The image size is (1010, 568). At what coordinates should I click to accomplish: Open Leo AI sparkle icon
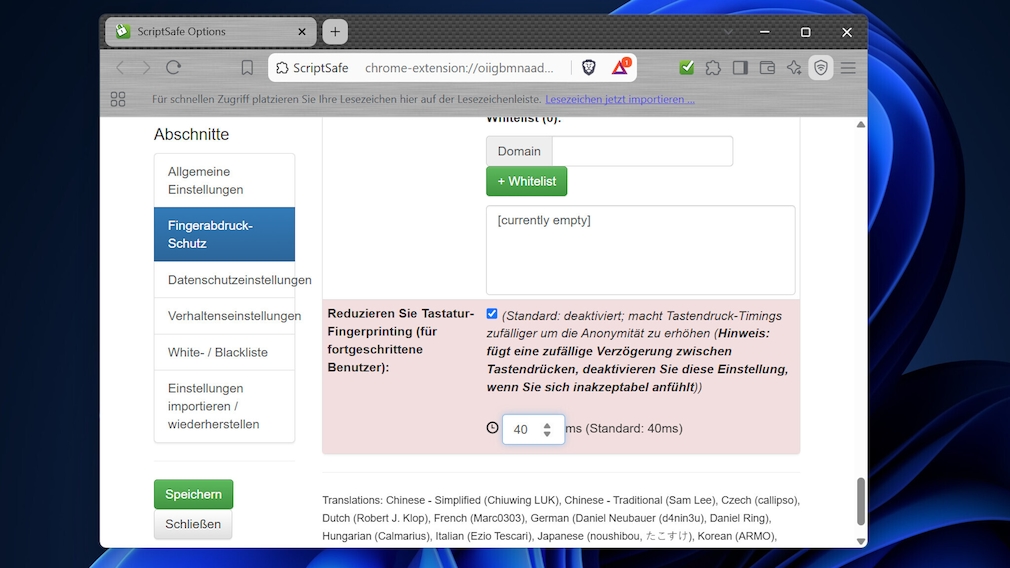[x=794, y=68]
